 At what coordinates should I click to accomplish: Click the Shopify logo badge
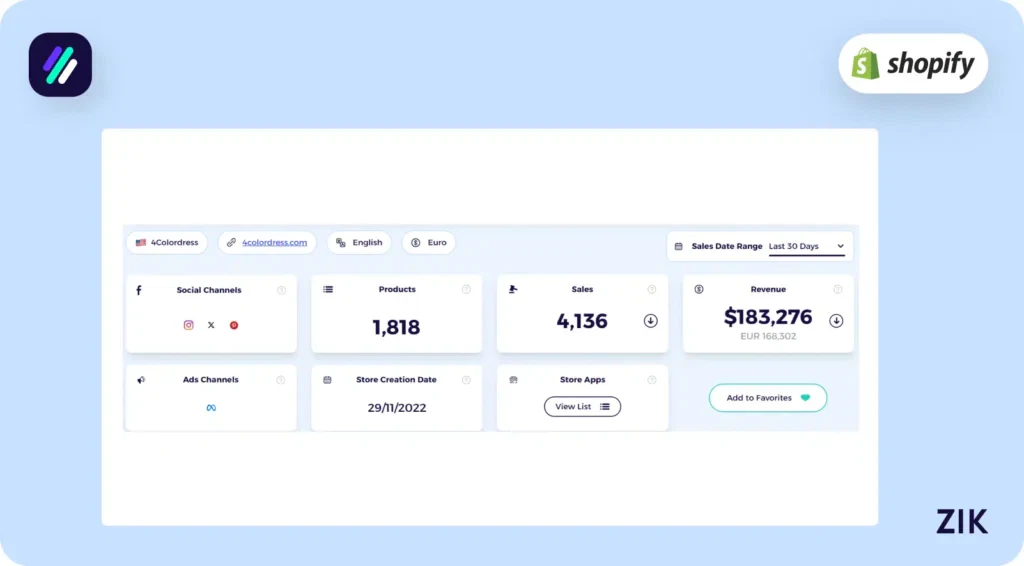click(912, 64)
